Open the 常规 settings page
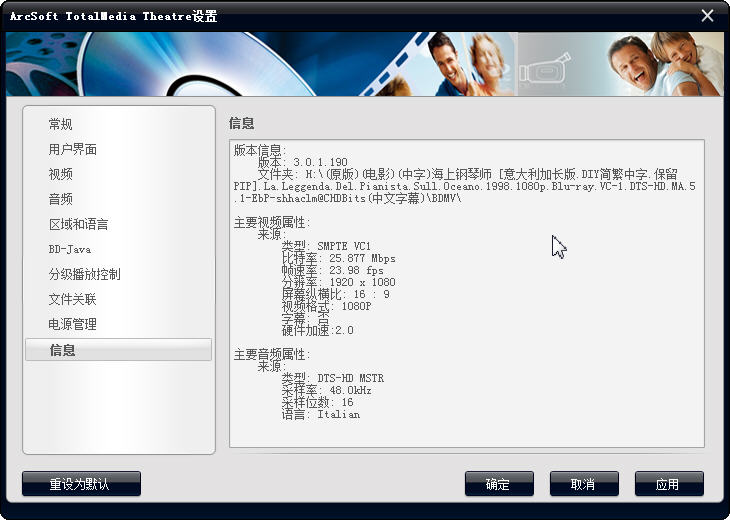Viewport: 730px width, 520px height. 61,124
